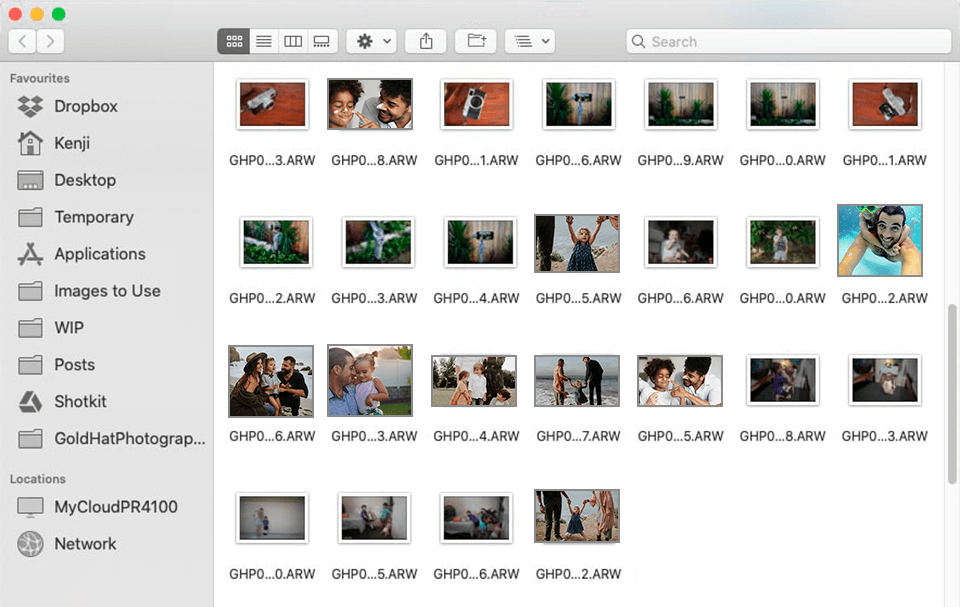The image size is (960, 607).
Task: Go to the Kenji home folder
Action: point(72,143)
